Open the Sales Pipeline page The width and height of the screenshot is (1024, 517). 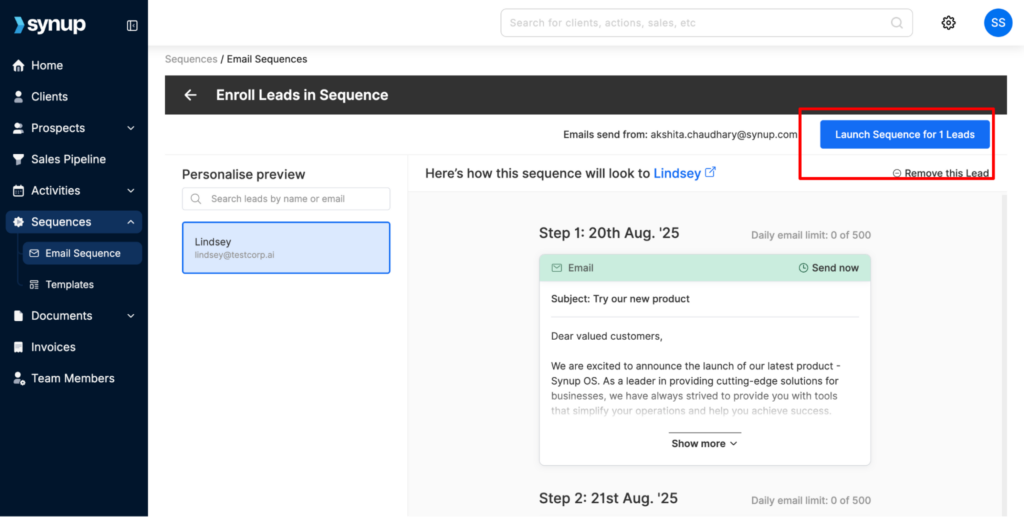click(x=68, y=159)
